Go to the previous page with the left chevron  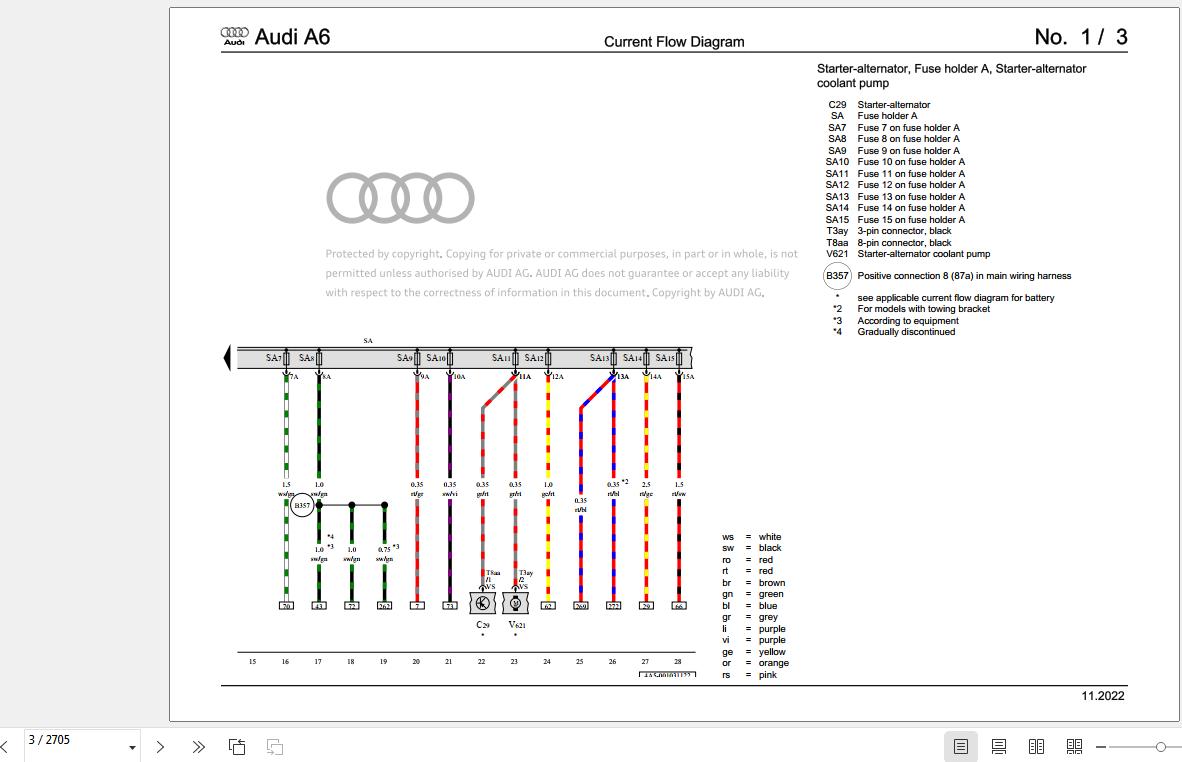(5, 747)
